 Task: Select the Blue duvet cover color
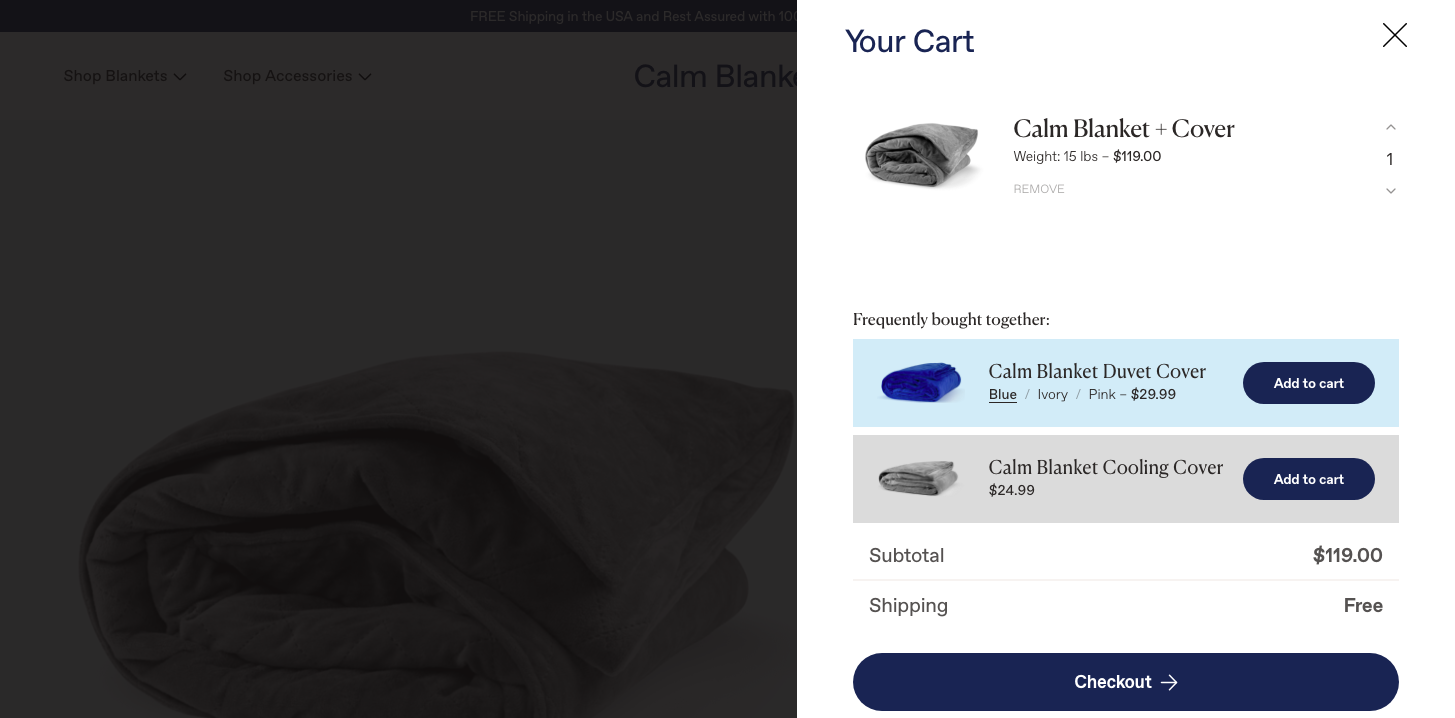tap(1002, 394)
